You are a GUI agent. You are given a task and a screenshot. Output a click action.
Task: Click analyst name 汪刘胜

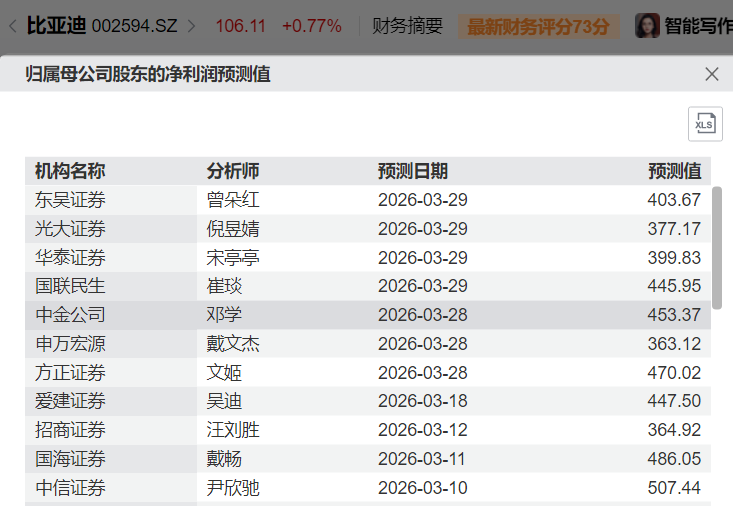coord(233,430)
